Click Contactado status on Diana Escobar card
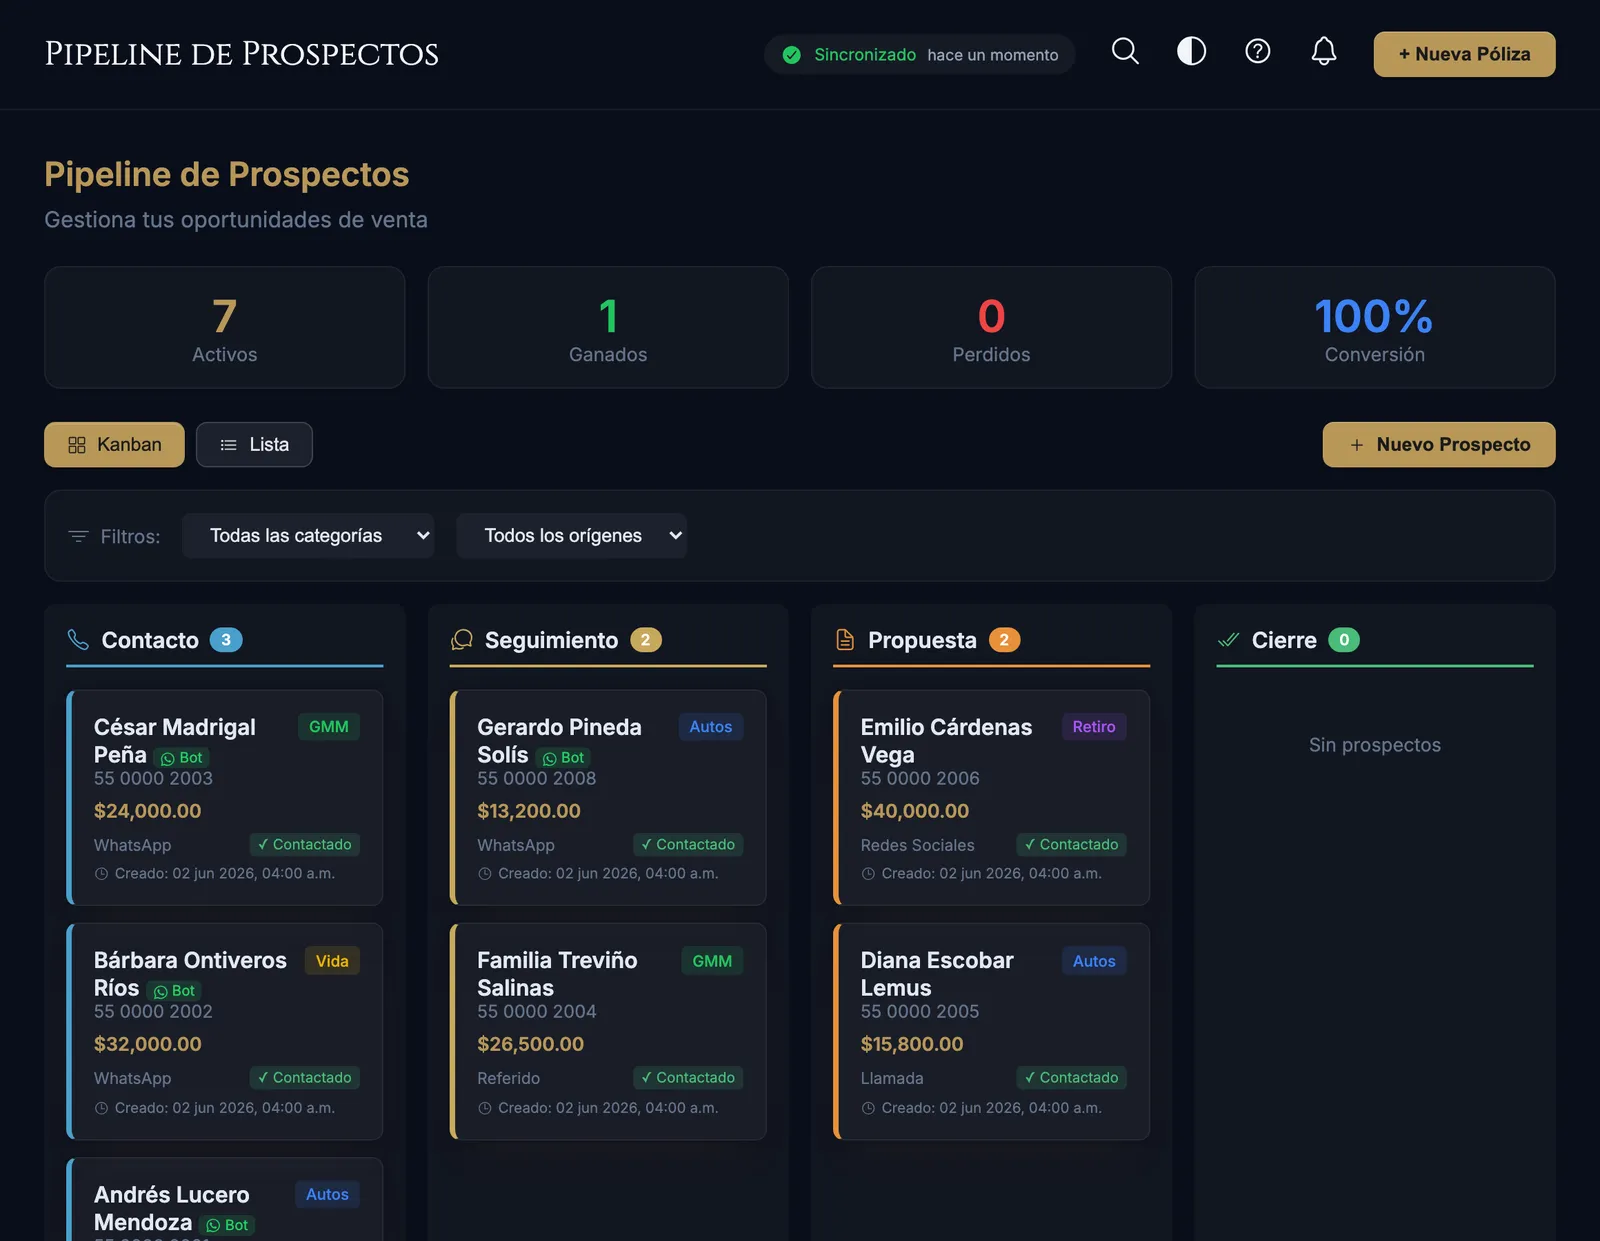 coord(1072,1078)
